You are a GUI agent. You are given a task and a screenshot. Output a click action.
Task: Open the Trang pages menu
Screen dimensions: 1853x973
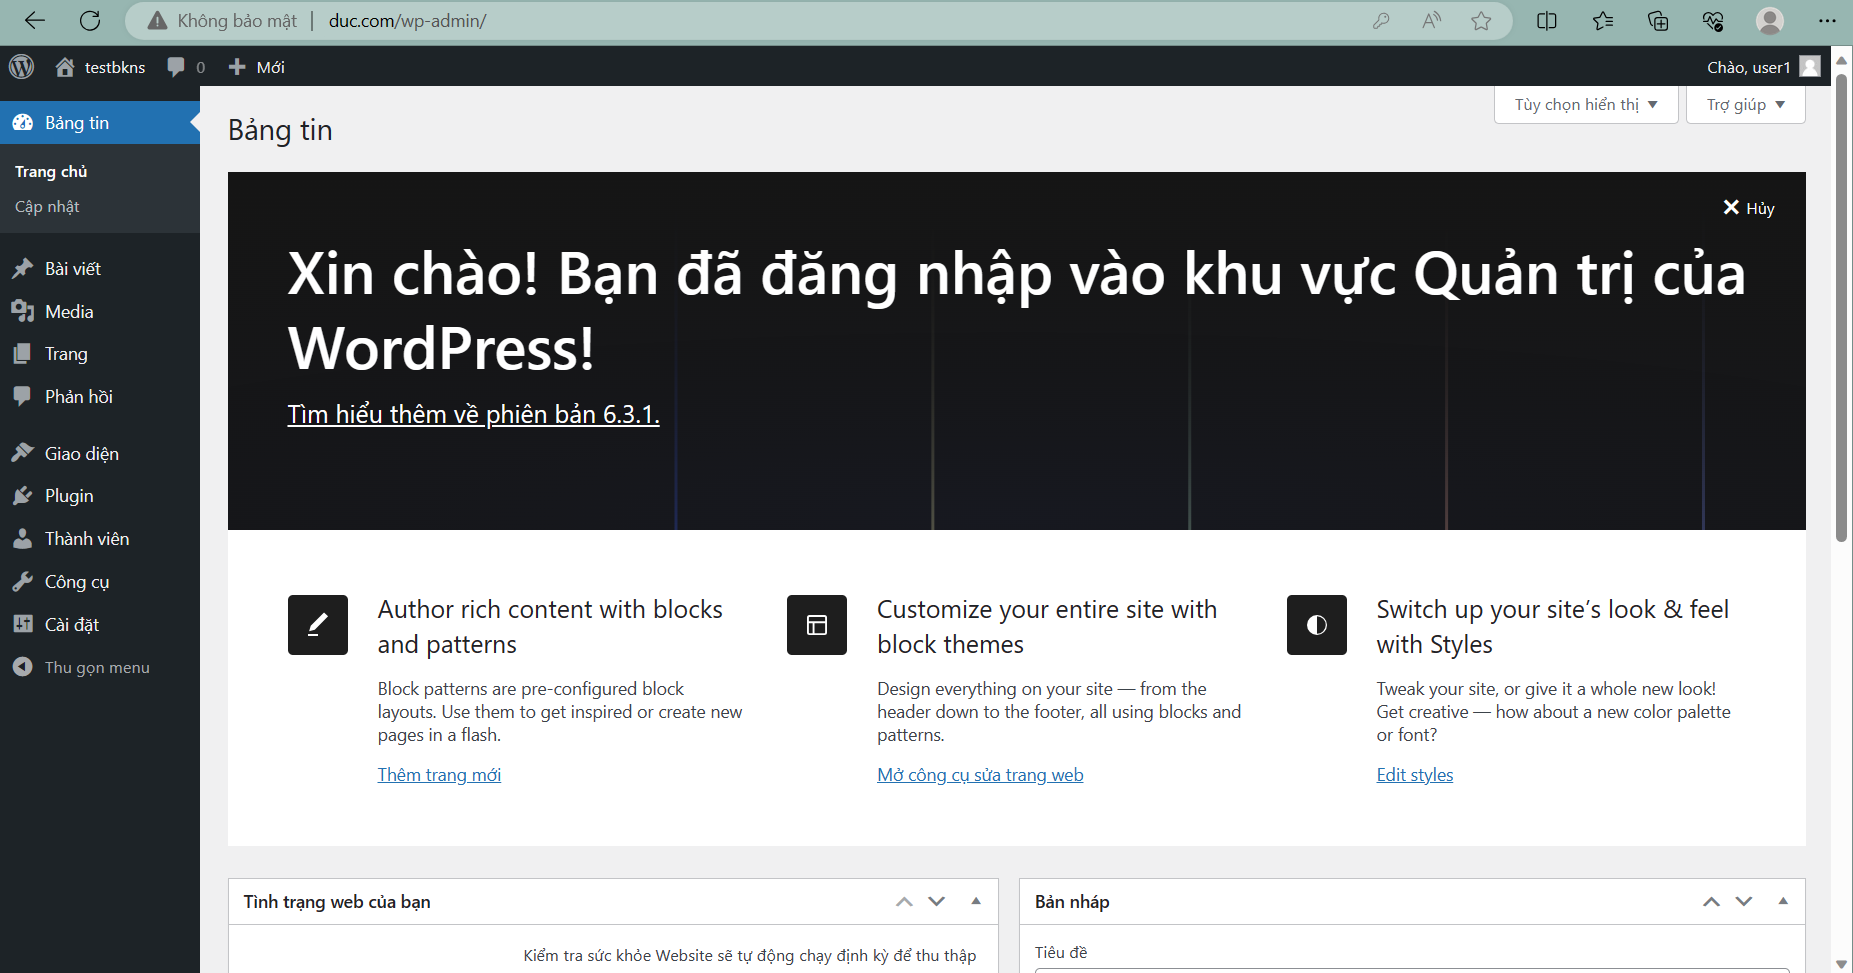coord(100,354)
